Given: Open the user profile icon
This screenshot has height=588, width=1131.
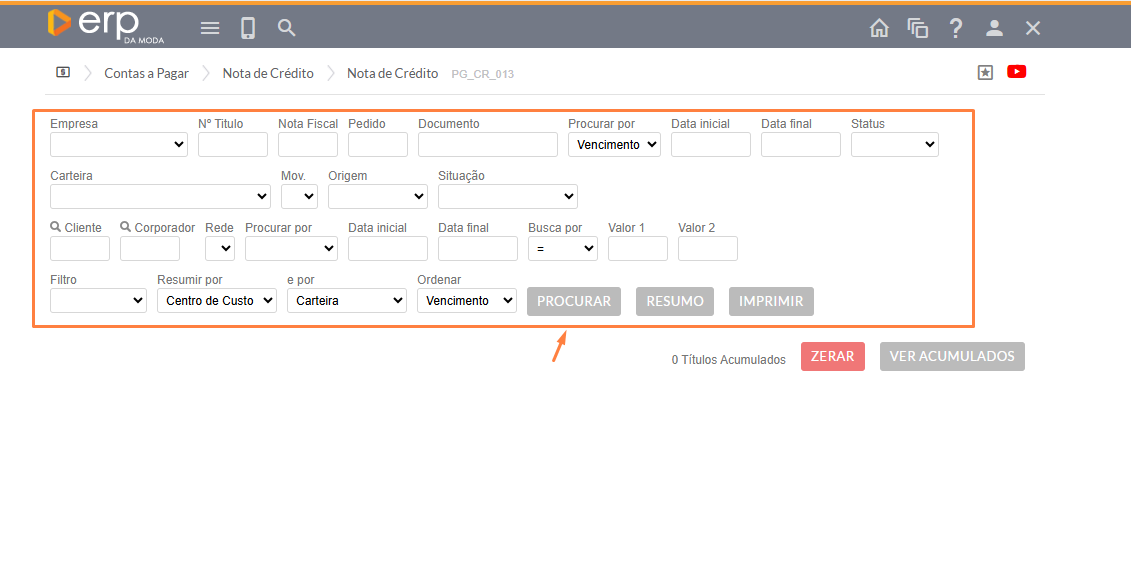Looking at the screenshot, I should pos(994,28).
